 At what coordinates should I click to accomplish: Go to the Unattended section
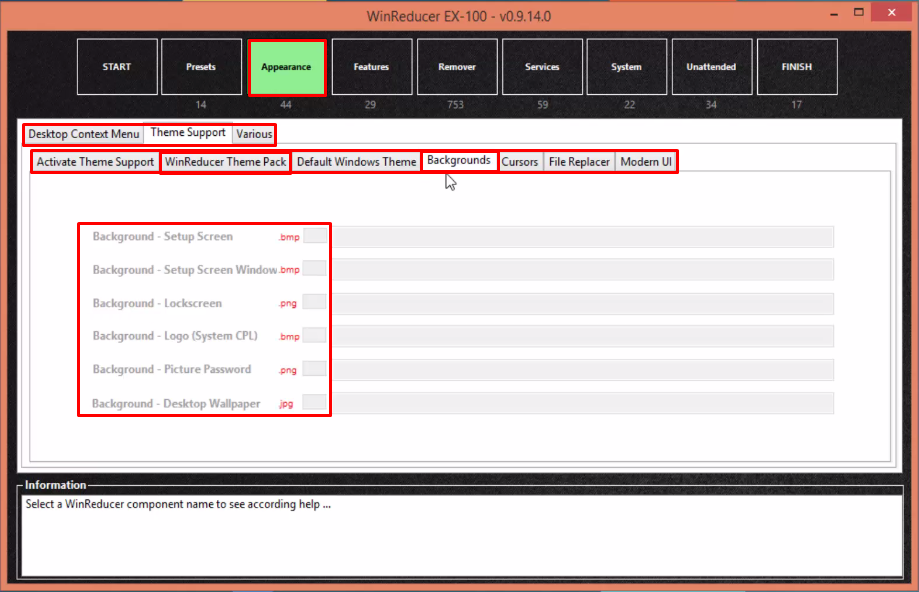tap(712, 67)
